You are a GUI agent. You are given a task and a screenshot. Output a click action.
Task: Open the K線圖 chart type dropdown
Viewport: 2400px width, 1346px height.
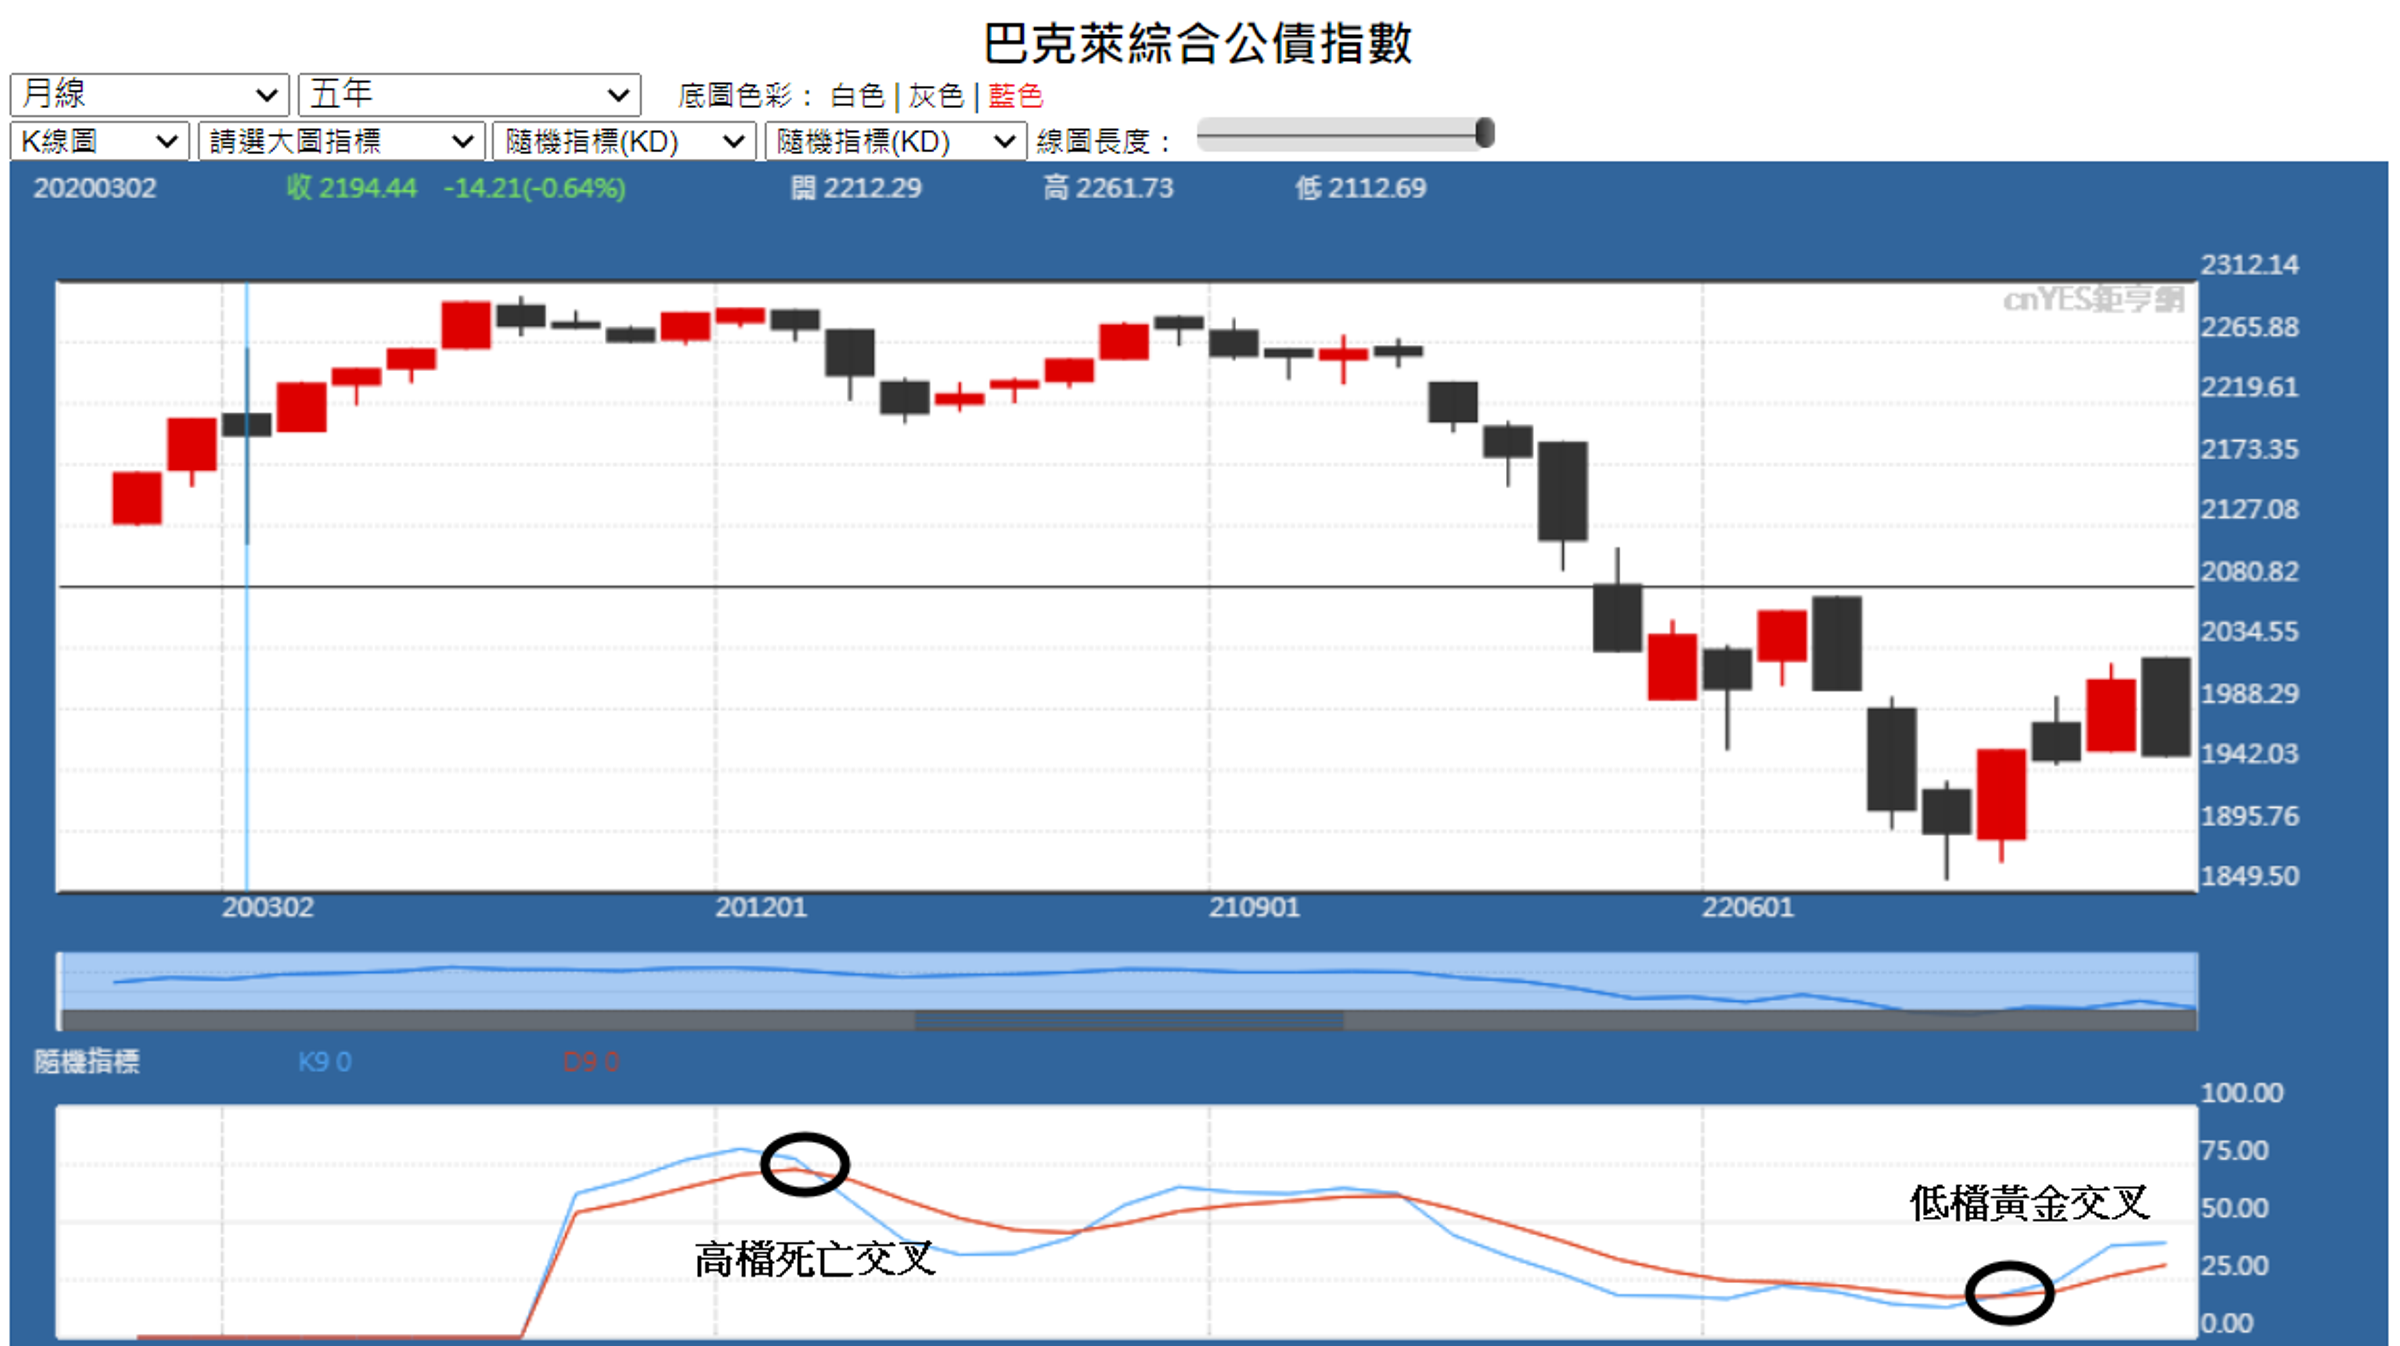point(99,141)
